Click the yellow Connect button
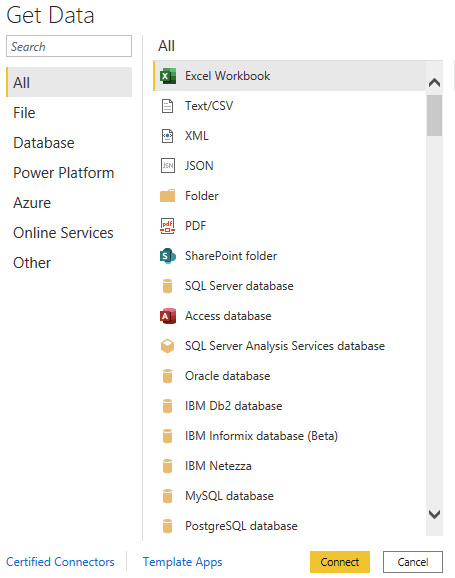The height and width of the screenshot is (578, 455). coord(340,562)
